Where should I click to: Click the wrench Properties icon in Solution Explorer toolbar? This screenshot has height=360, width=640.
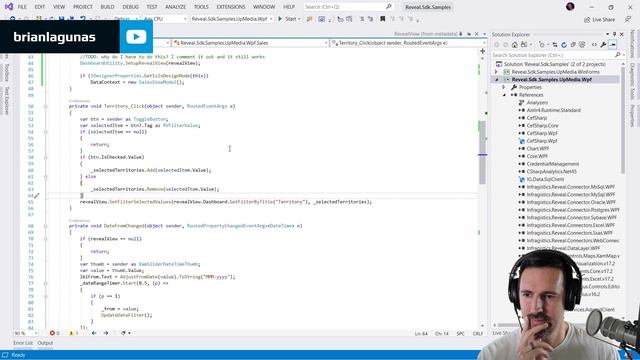(x=603, y=44)
